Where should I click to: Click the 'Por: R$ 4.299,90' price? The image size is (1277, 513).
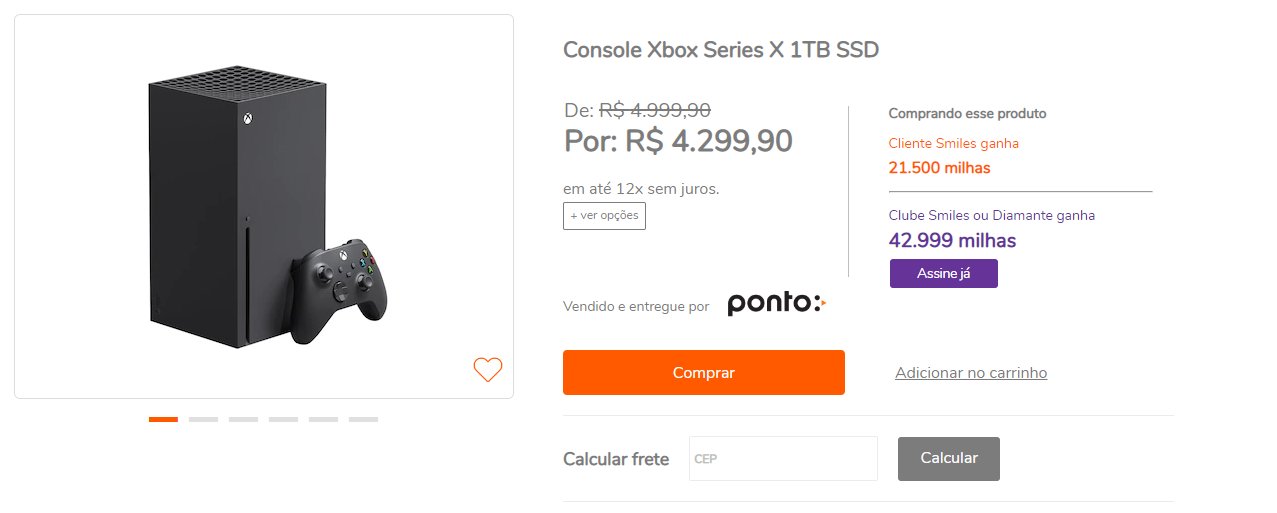(x=679, y=141)
